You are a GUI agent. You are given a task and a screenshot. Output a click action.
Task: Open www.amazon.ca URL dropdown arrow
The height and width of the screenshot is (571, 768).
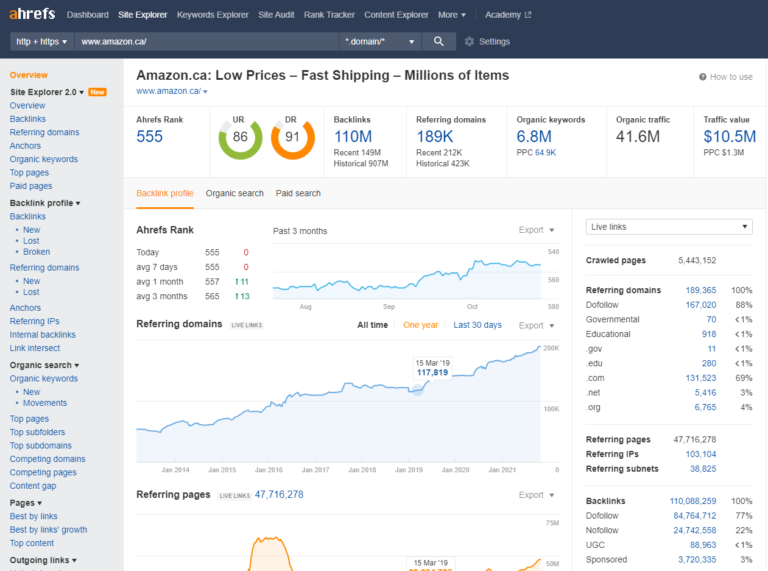(x=205, y=92)
